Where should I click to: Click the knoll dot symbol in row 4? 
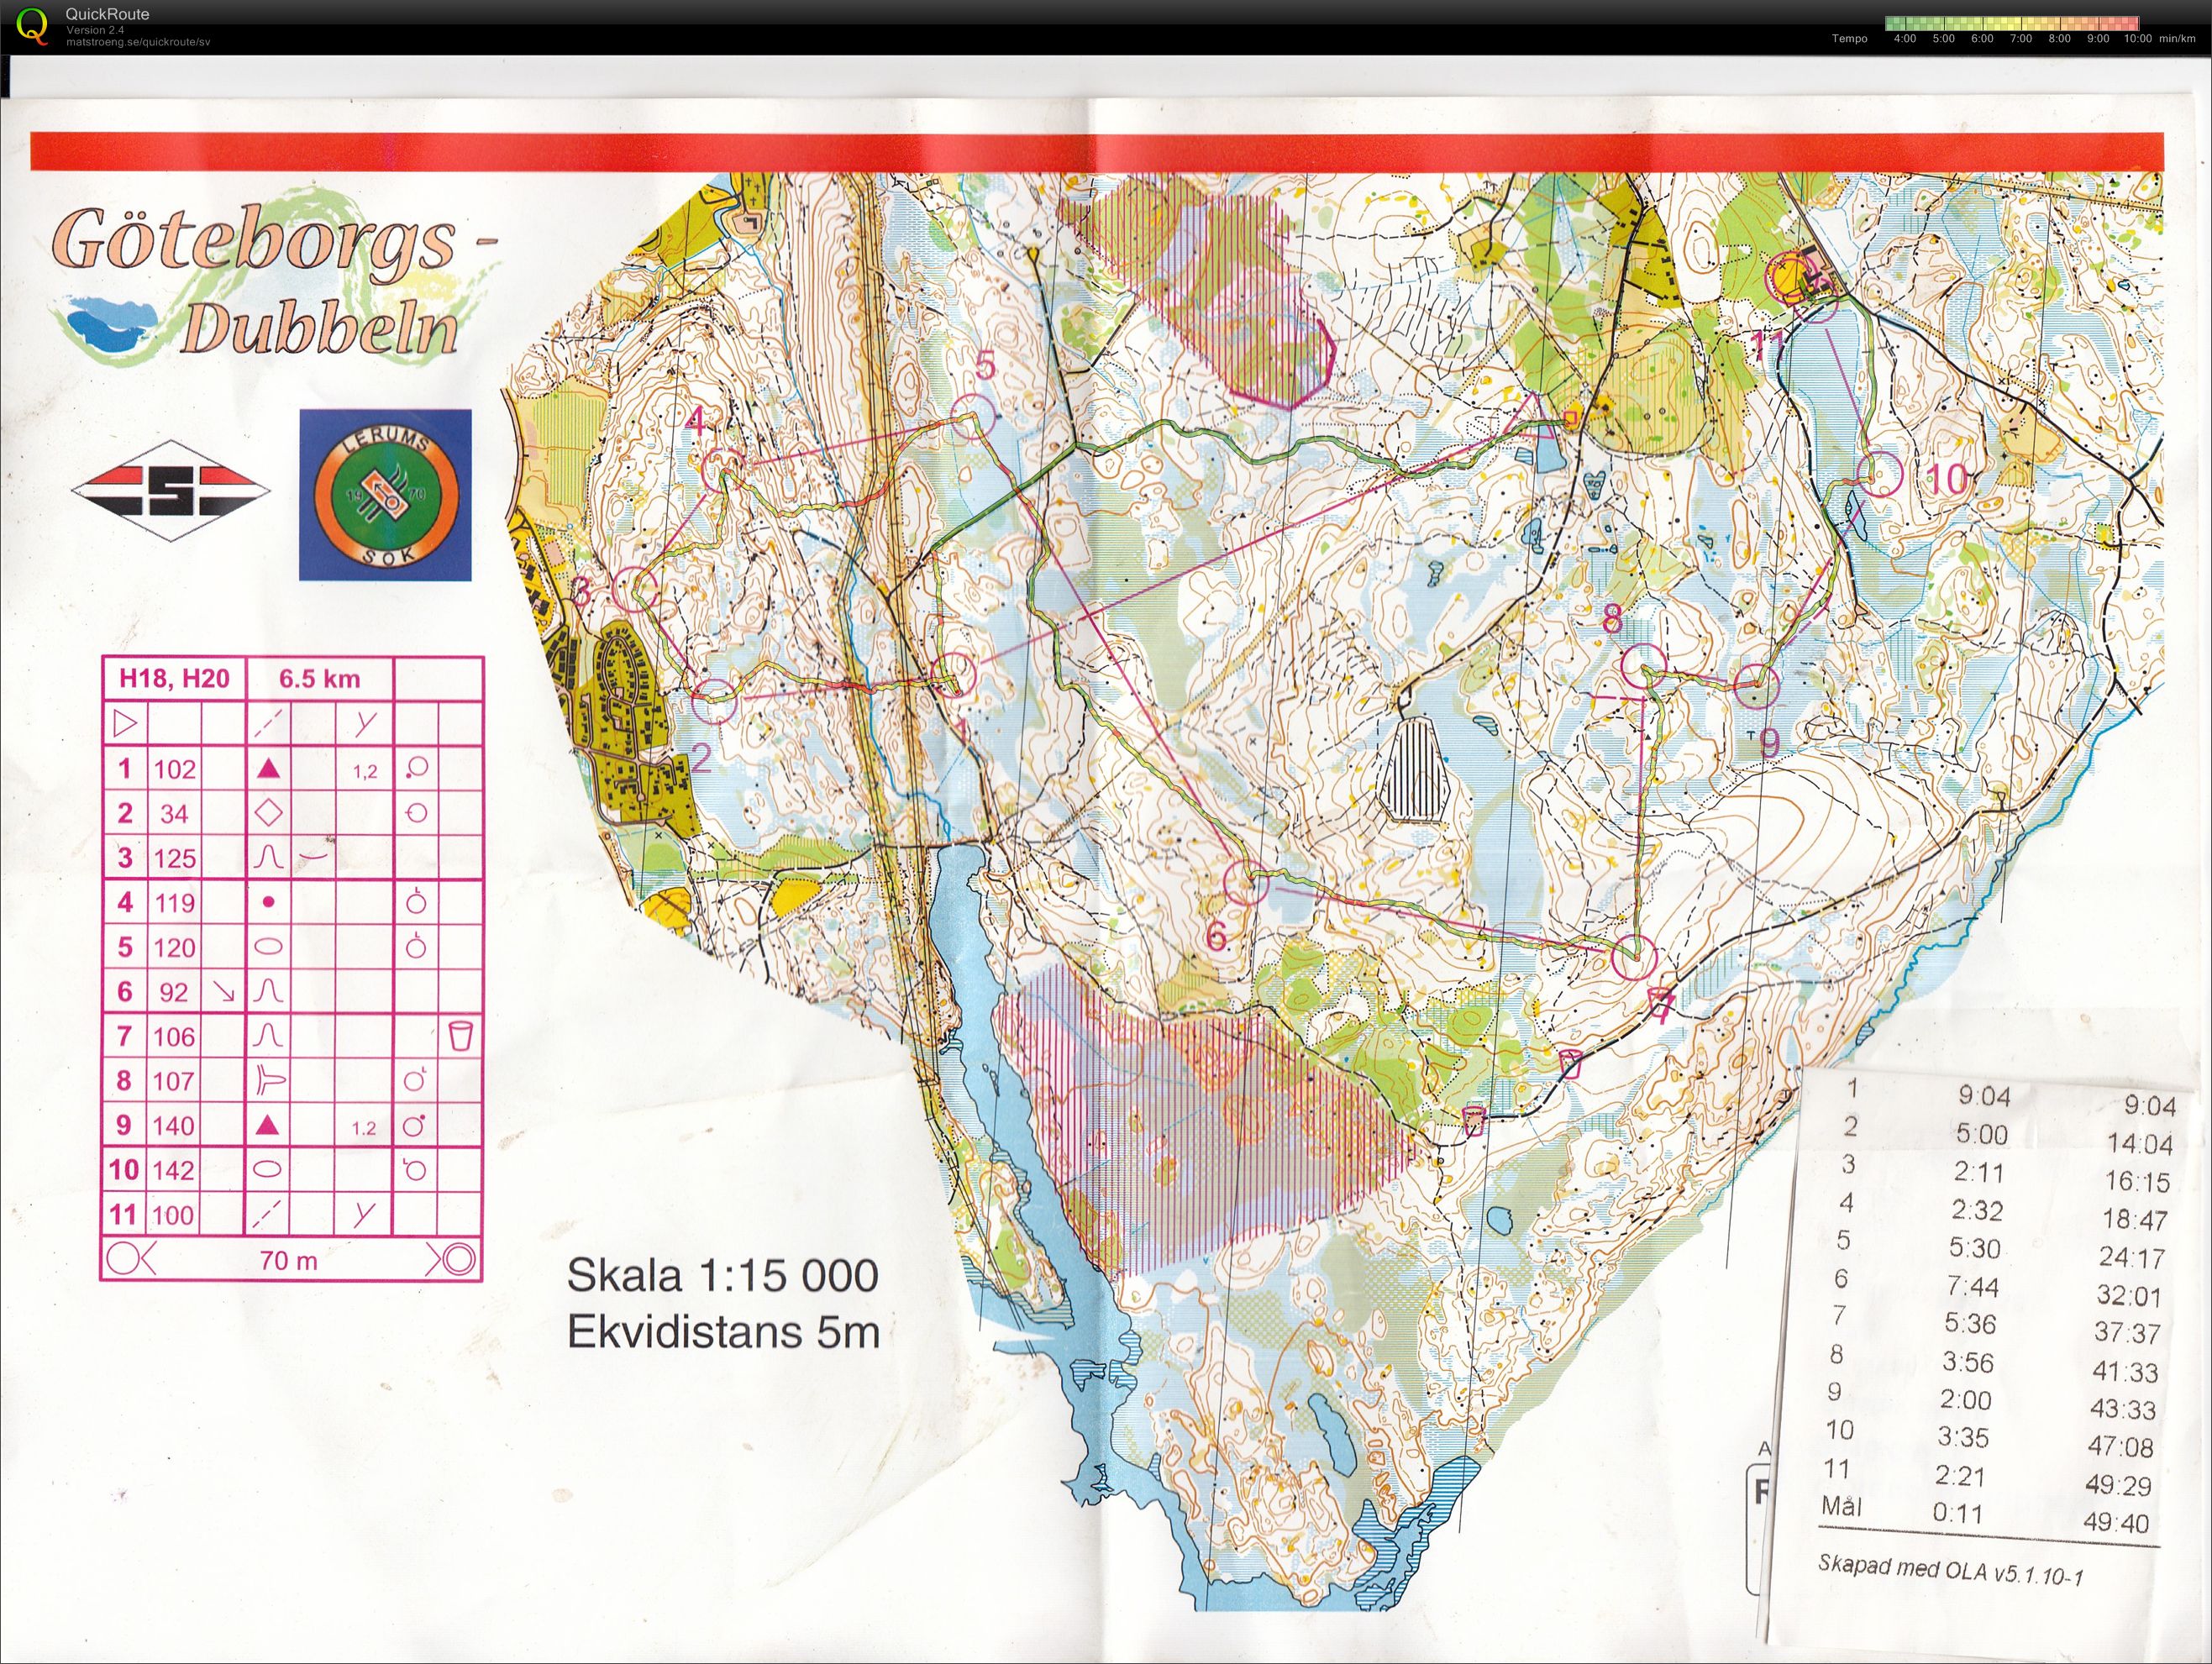click(268, 902)
